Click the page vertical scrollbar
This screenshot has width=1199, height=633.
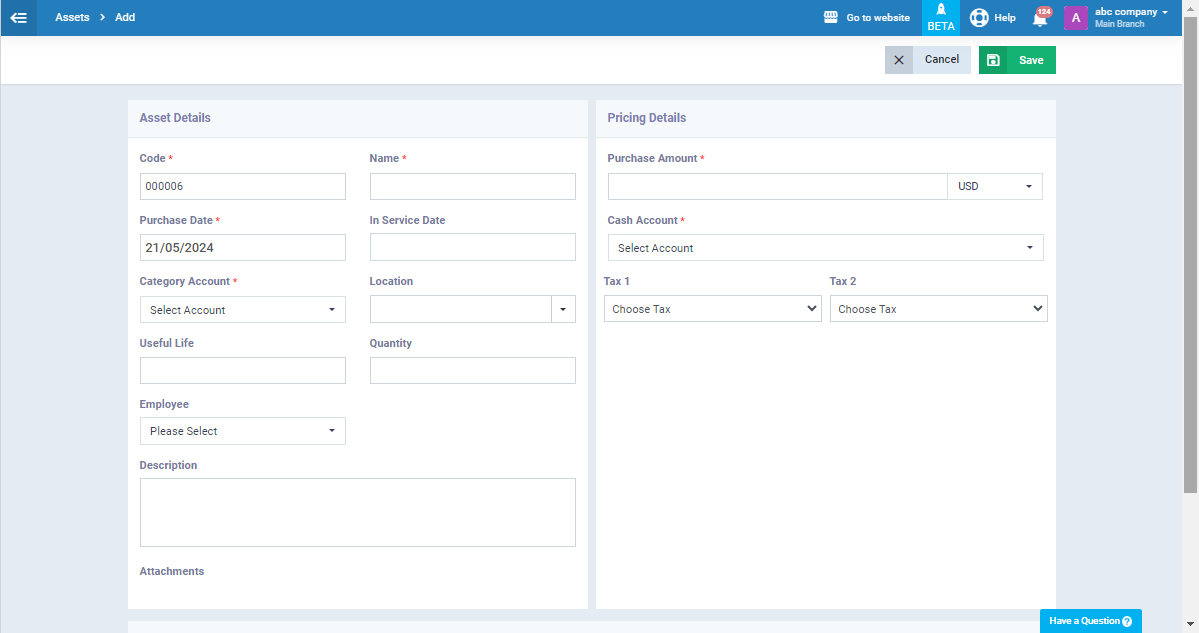1191,254
